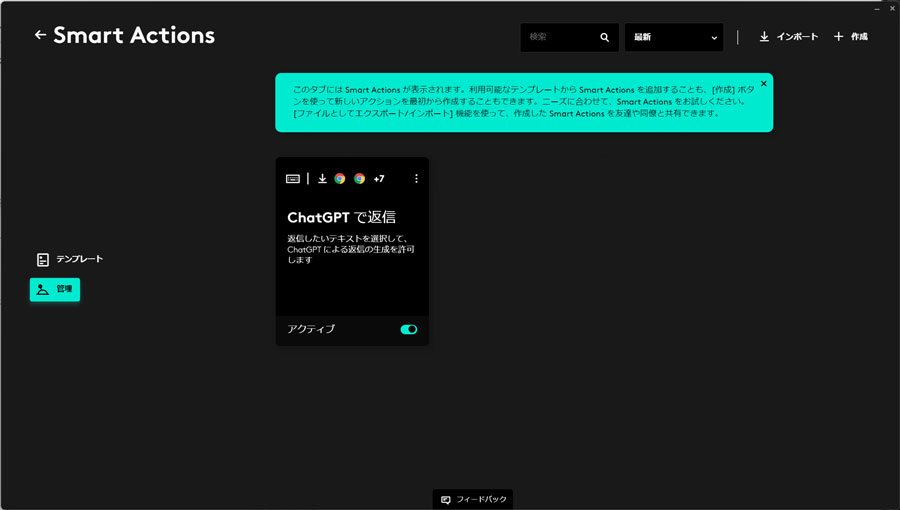Click the インポート import button
Screen dimensions: 900x510
click(x=789, y=37)
